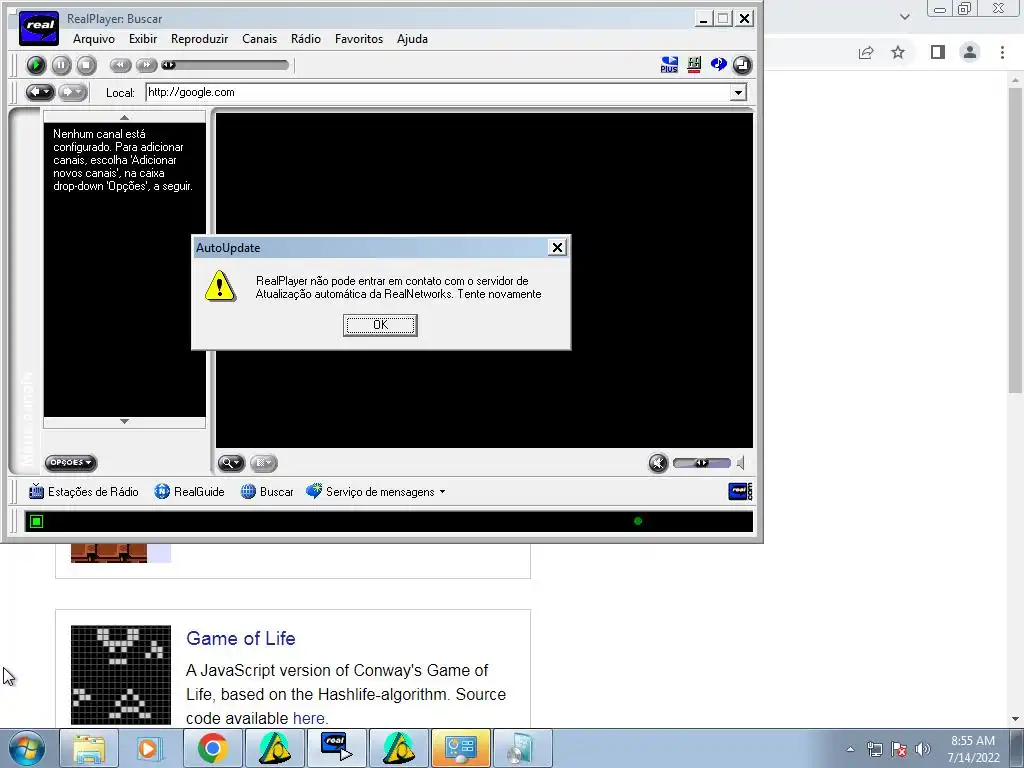Open Windows Explorer from the taskbar
Image resolution: width=1024 pixels, height=768 pixels.
click(89, 748)
